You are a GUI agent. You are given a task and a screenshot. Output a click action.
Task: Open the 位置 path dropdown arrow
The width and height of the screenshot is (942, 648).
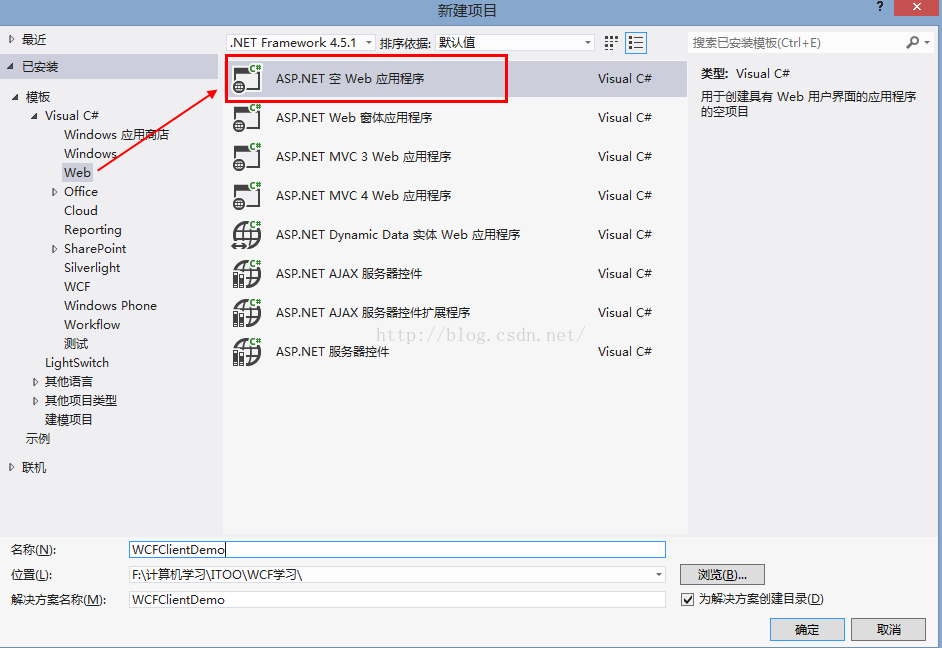pos(658,575)
